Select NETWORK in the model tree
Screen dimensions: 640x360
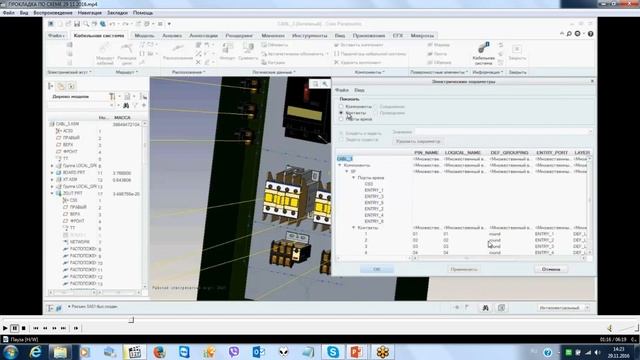(80, 242)
